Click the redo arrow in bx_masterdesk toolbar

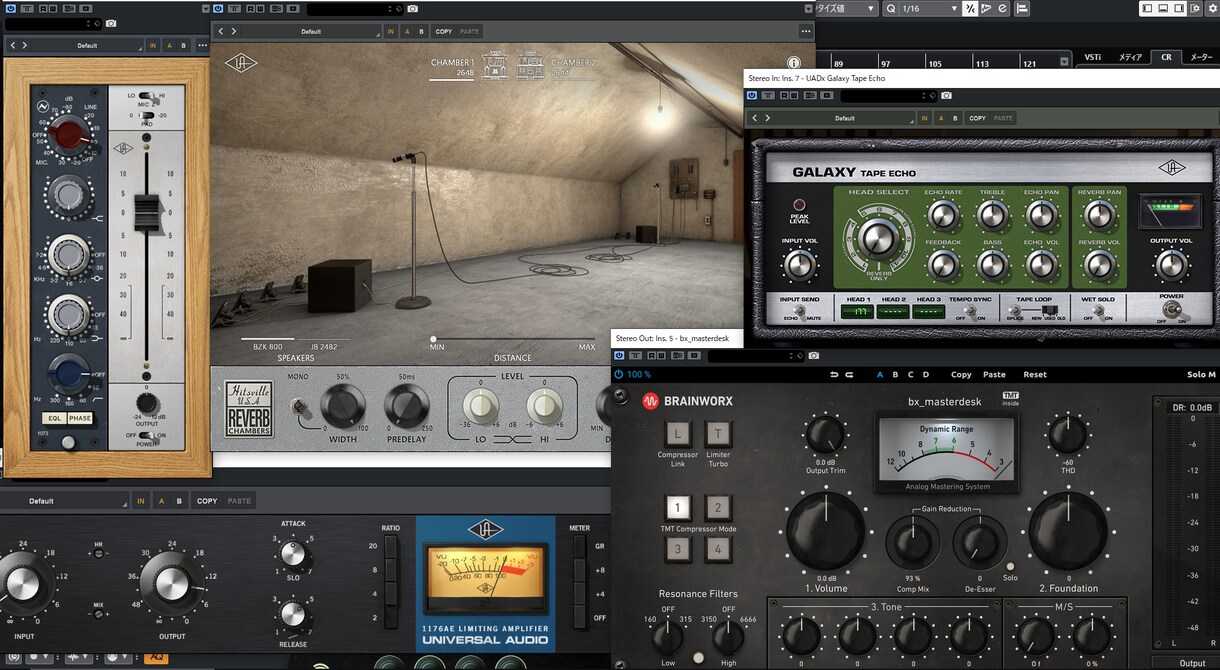pos(849,375)
